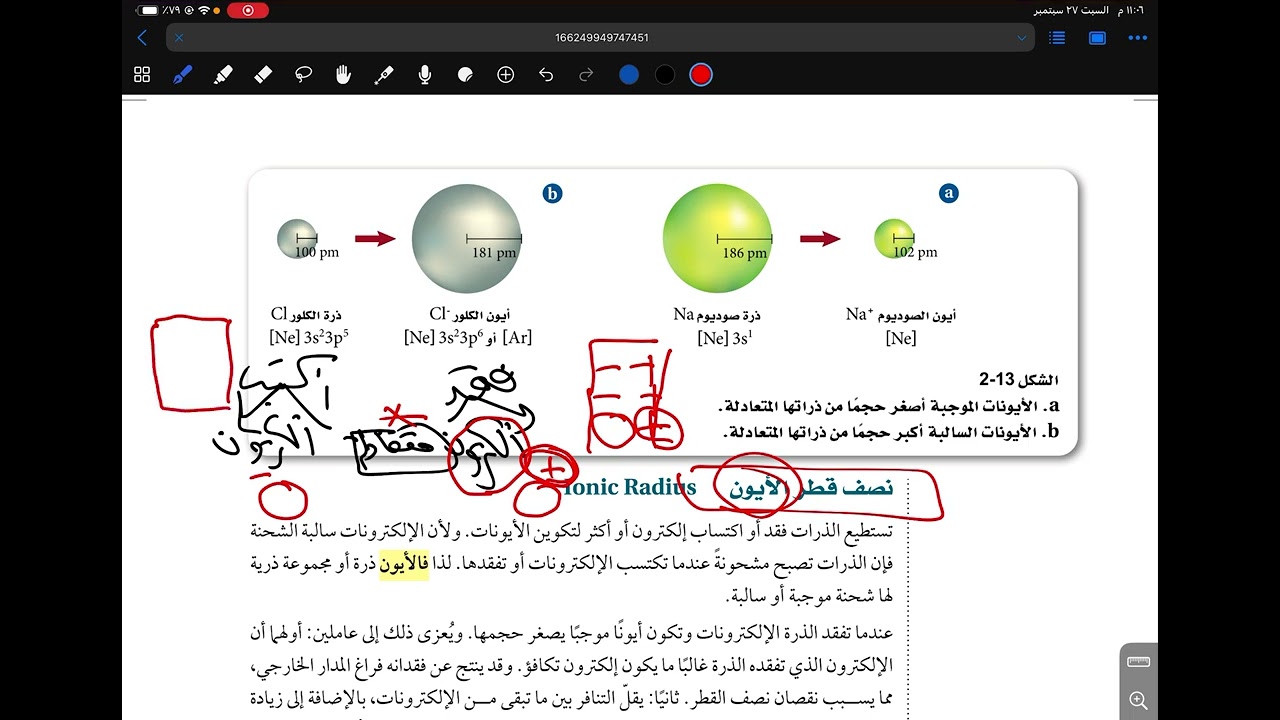
Task: Close the note tab with the x icon
Action: coord(179,38)
